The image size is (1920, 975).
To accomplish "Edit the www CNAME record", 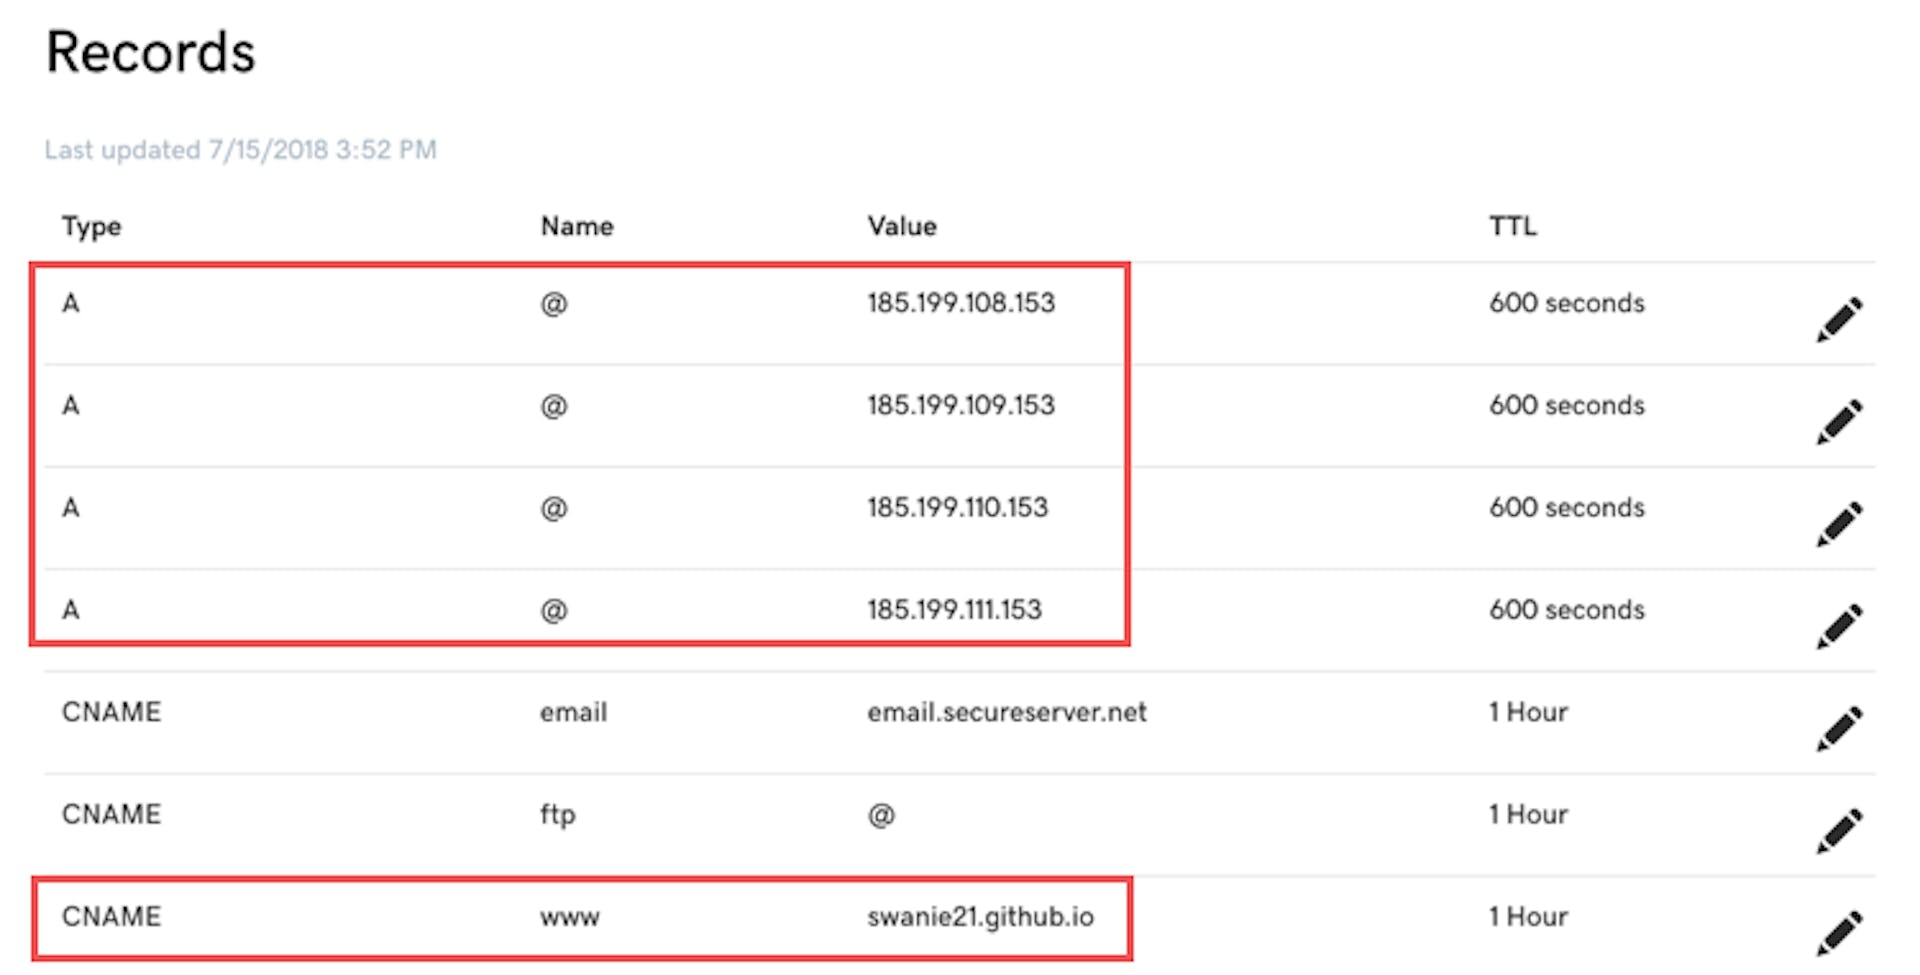I will click(x=1839, y=933).
